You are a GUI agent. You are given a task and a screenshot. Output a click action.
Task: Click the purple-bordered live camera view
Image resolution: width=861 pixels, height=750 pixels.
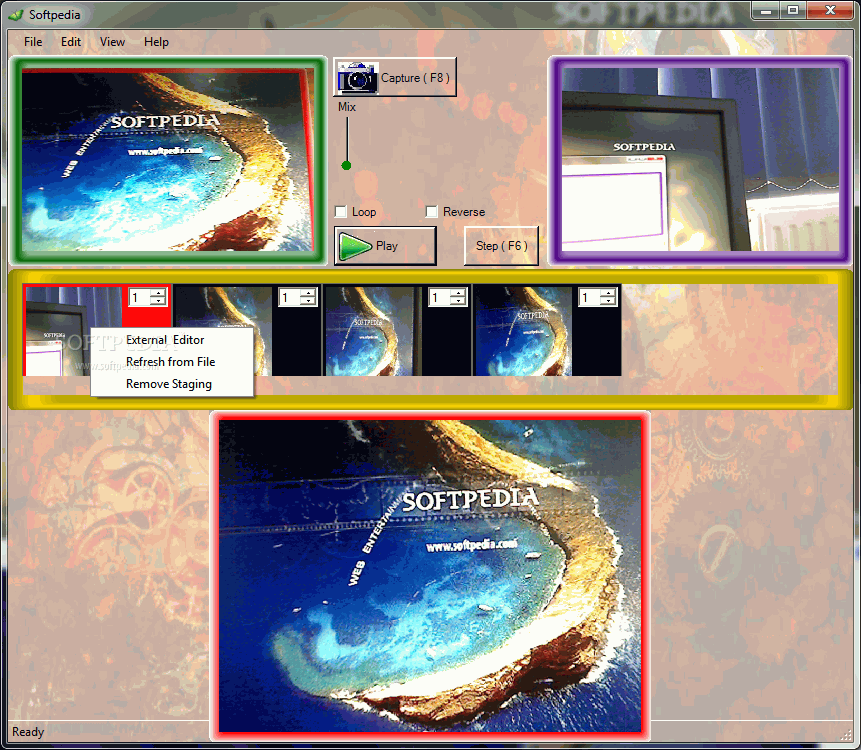tap(700, 160)
